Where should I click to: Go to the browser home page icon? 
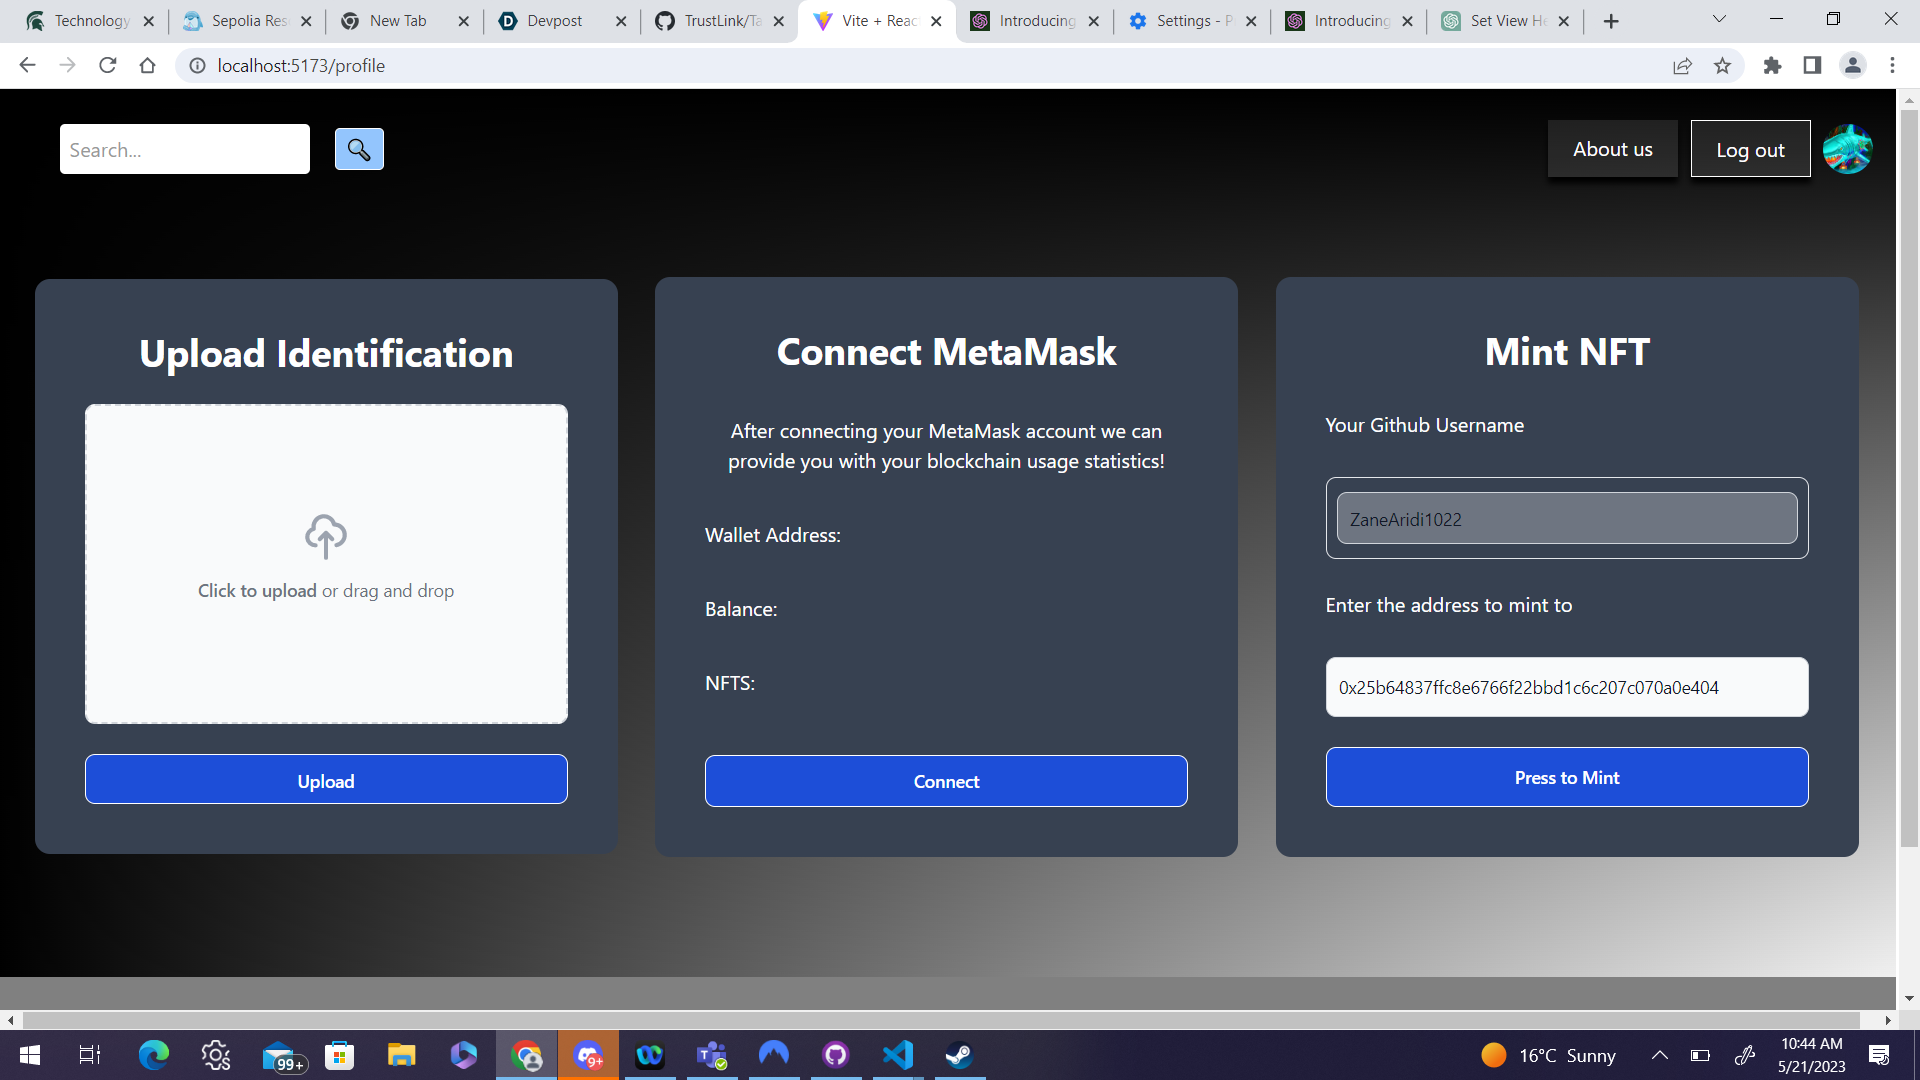click(x=148, y=66)
